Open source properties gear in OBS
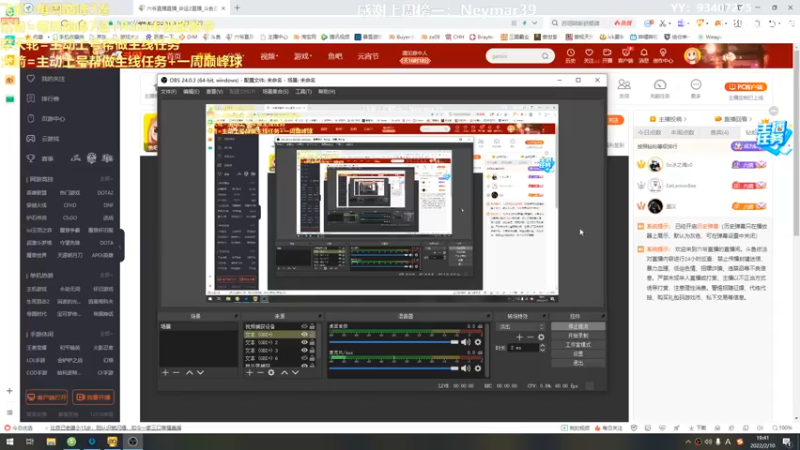This screenshot has width=800, height=450. coord(271,373)
